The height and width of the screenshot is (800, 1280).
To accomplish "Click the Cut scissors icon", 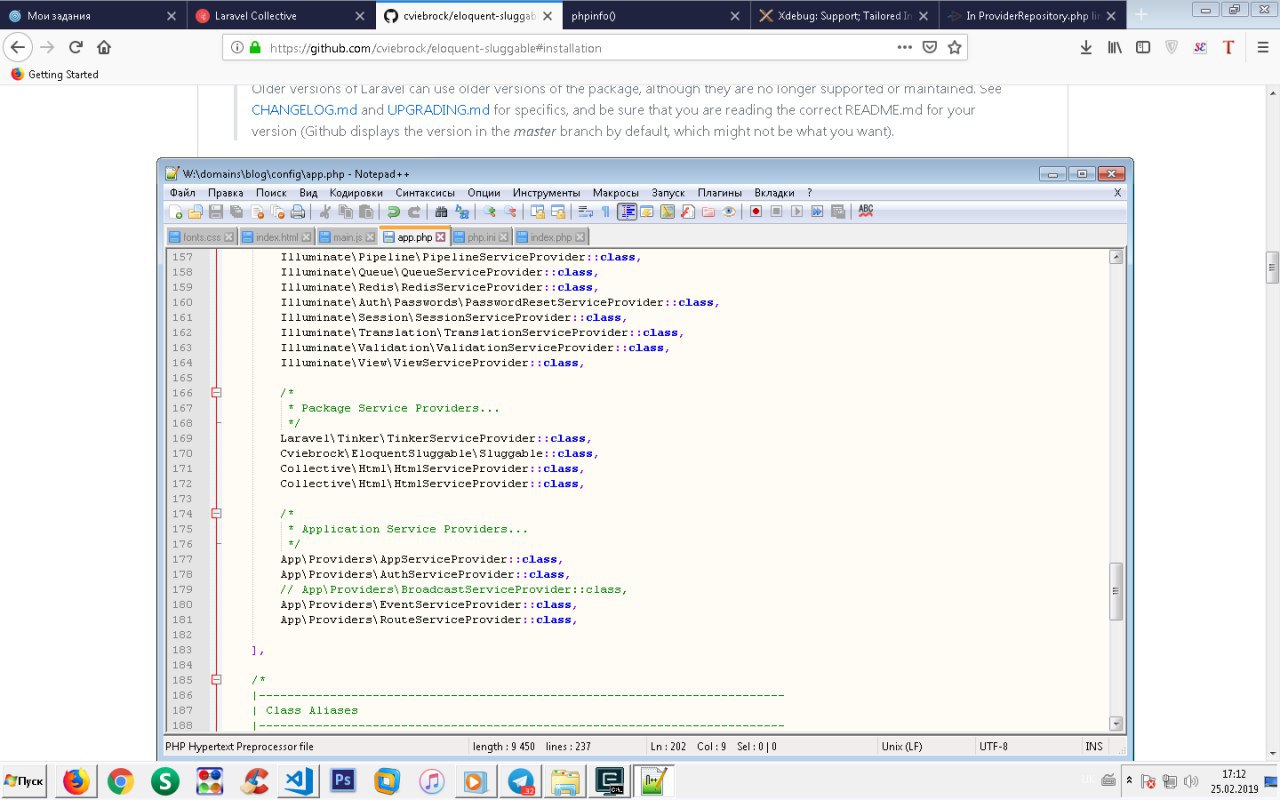I will pos(324,211).
